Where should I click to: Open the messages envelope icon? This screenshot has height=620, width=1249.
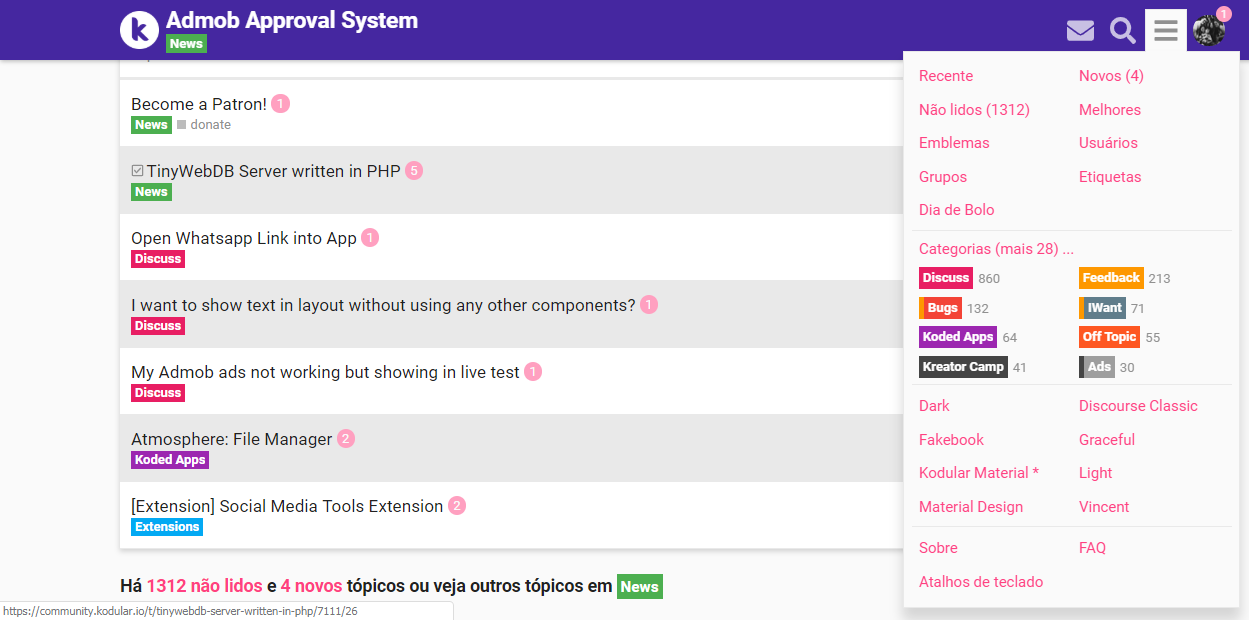[x=1080, y=31]
